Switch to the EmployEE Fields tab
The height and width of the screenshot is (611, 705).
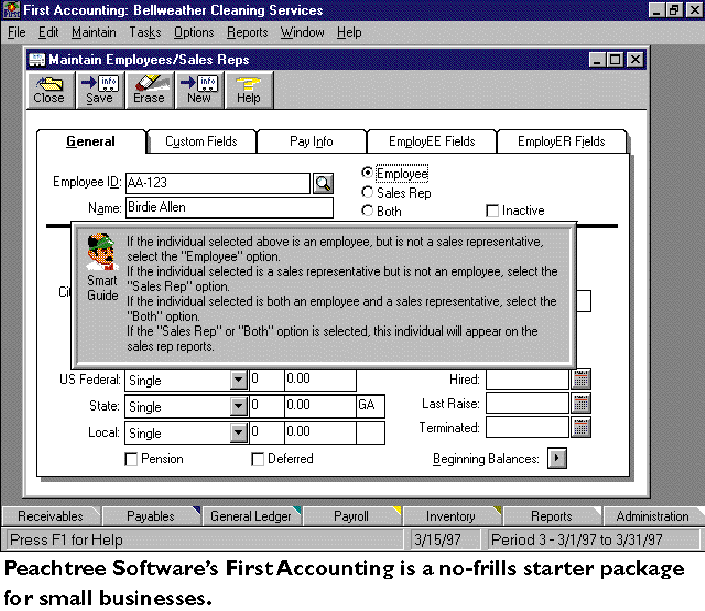click(432, 142)
